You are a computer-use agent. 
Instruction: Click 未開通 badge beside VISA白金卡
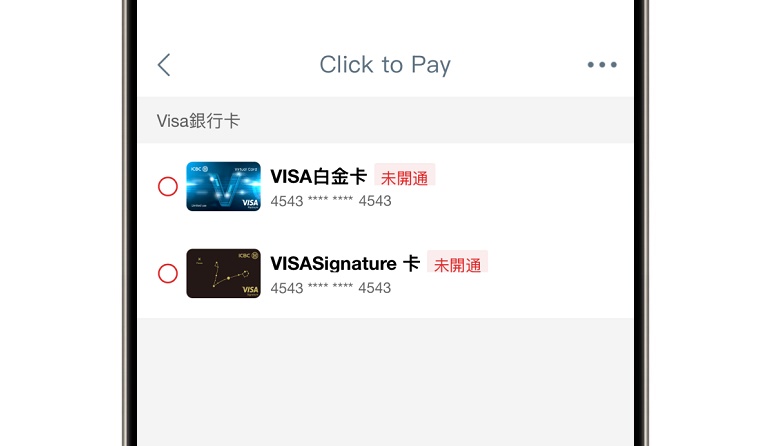(405, 177)
